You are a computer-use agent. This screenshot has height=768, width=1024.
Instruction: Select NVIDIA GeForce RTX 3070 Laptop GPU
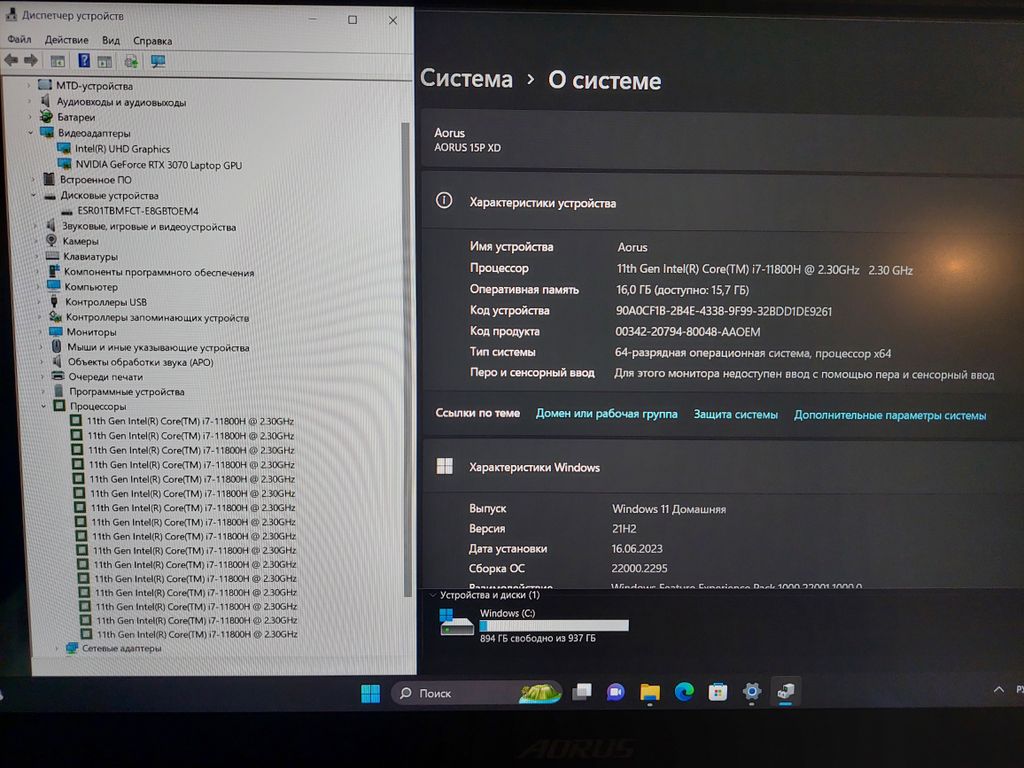click(159, 165)
